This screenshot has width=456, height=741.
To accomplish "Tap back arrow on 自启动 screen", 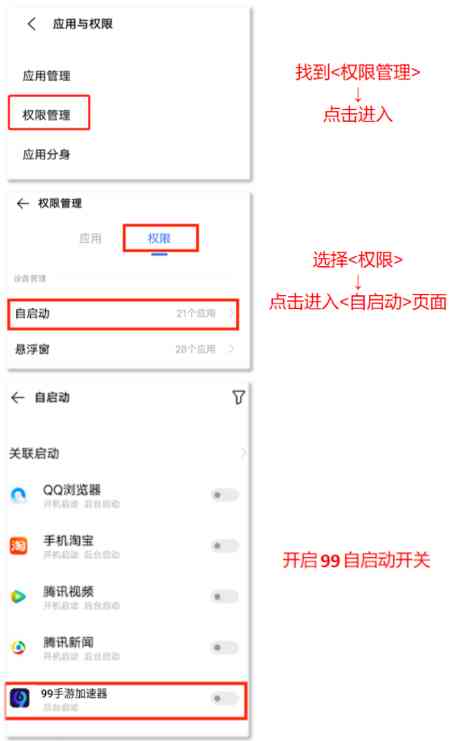I will [17, 398].
